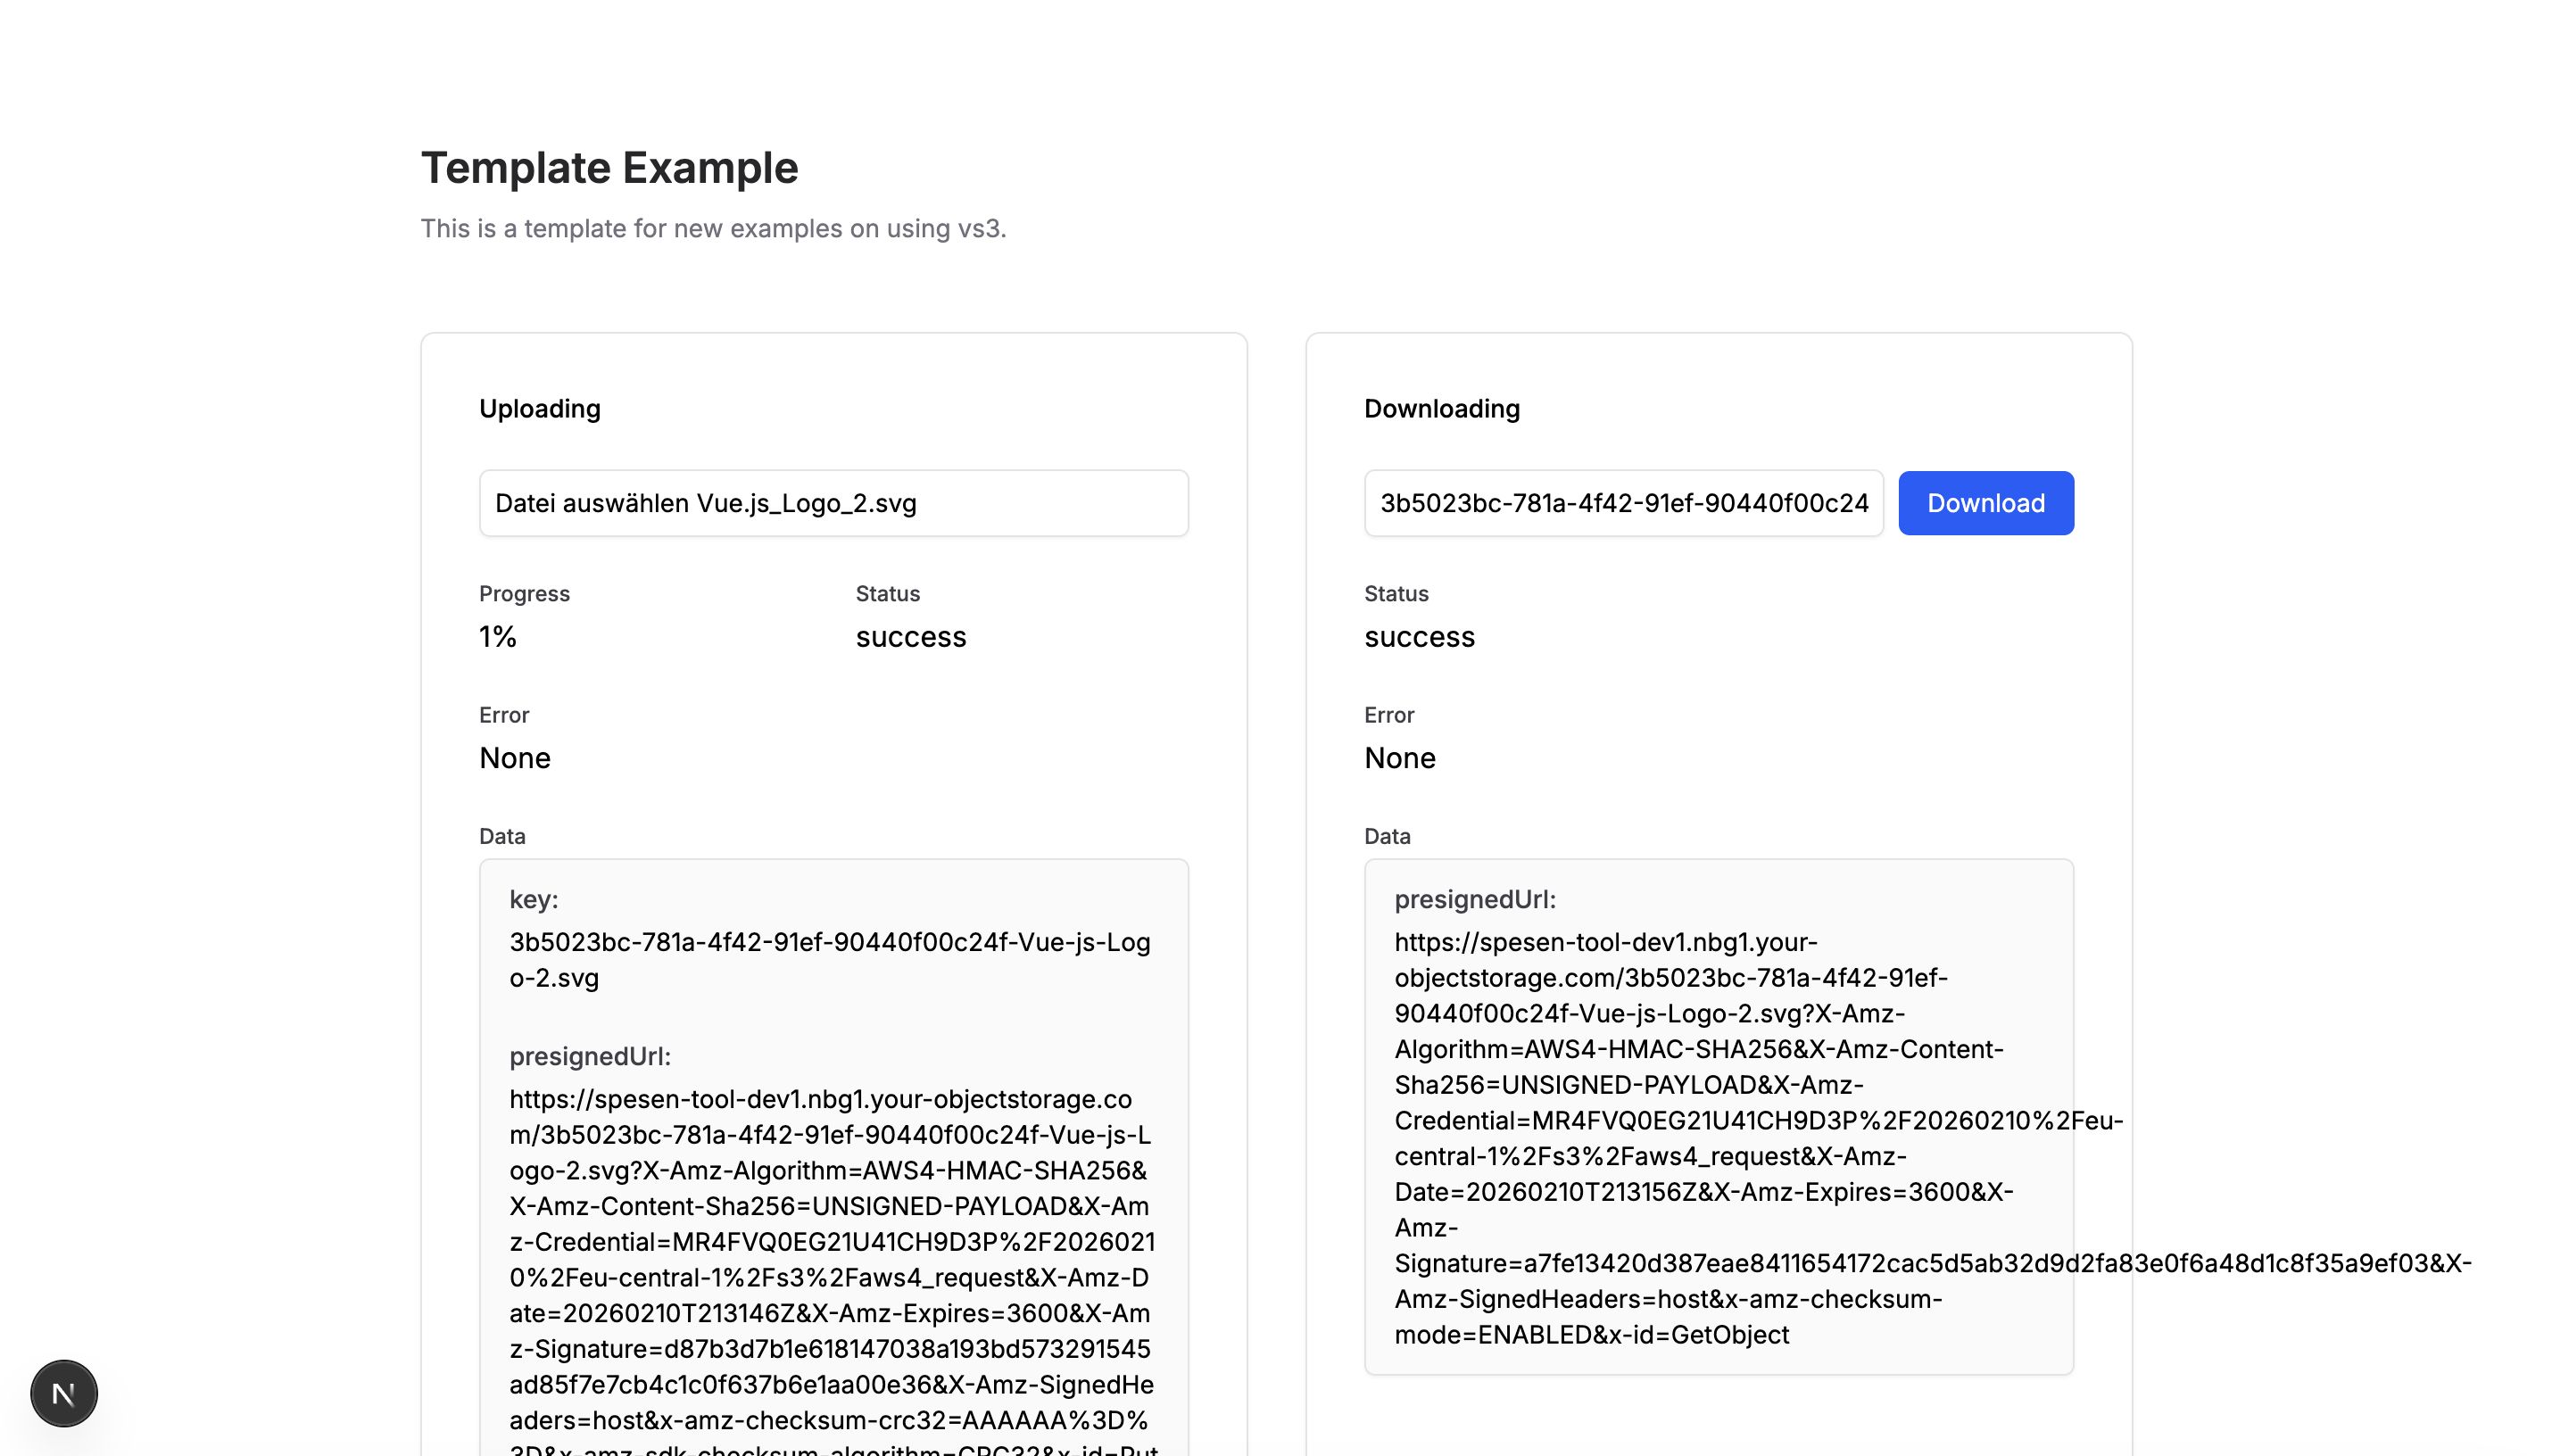Click the "Data" label in the Downloading card

[x=1387, y=835]
